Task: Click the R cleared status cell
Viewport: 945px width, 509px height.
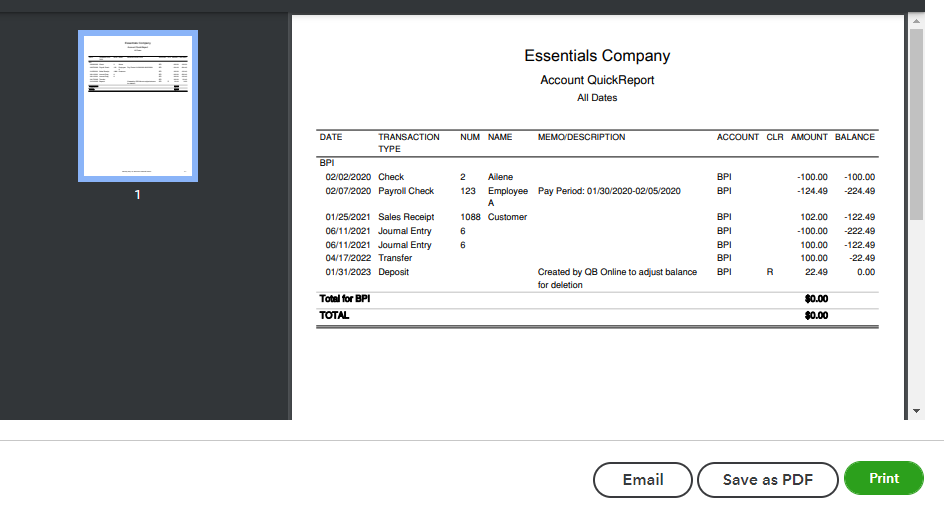Action: (770, 272)
